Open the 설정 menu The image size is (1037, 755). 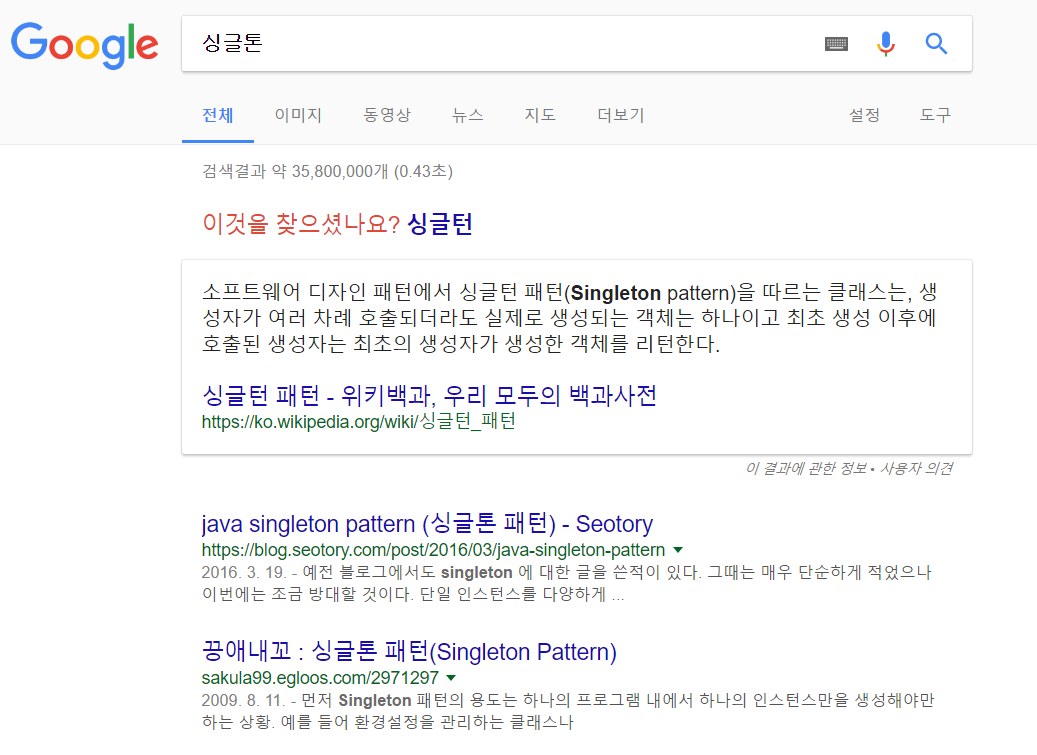pos(864,115)
